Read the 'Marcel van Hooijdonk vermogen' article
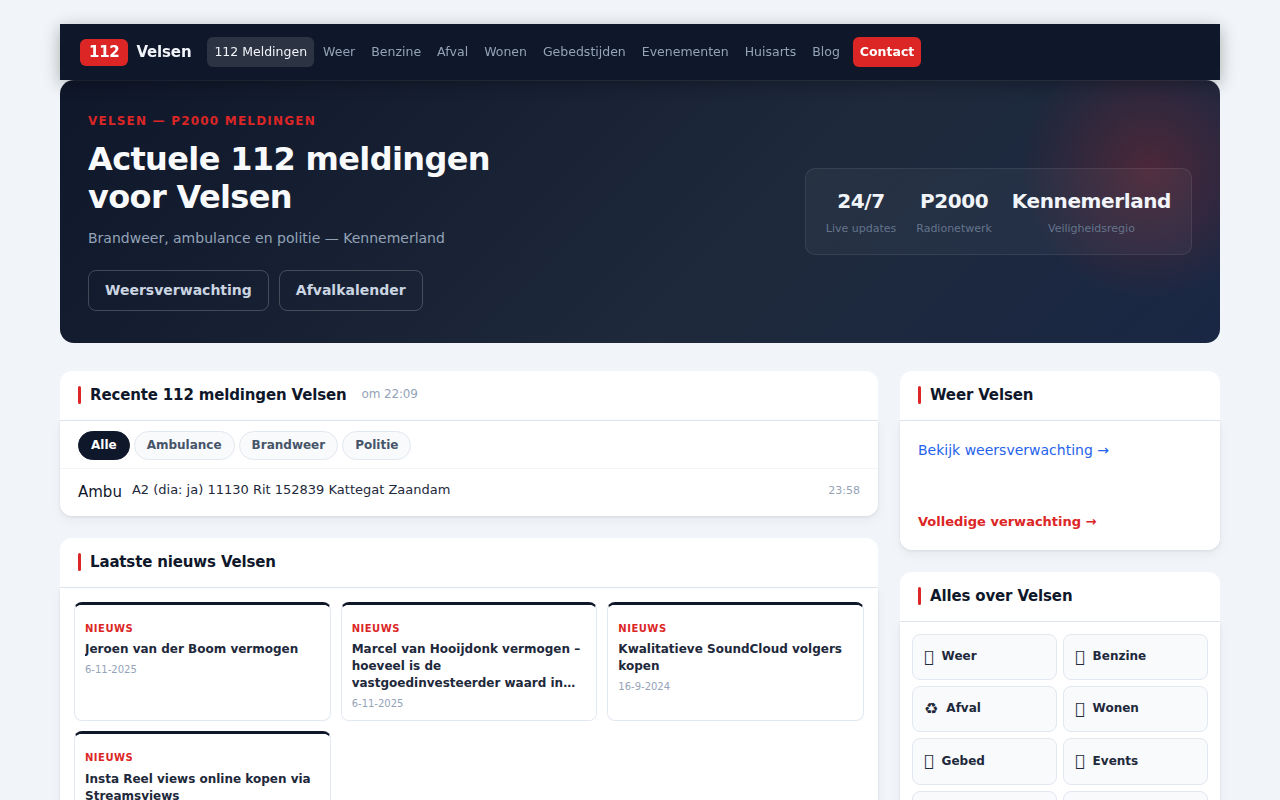The height and width of the screenshot is (800, 1280). click(x=469, y=661)
